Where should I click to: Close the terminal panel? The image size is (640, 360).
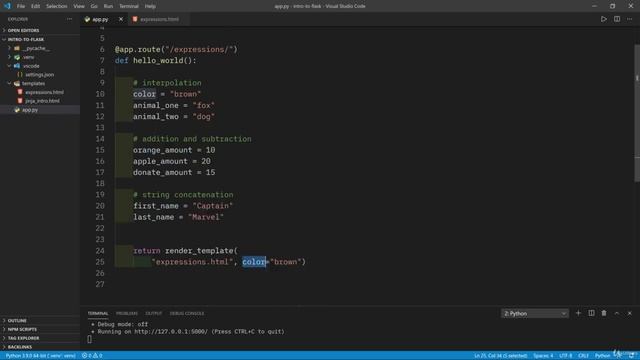point(629,313)
